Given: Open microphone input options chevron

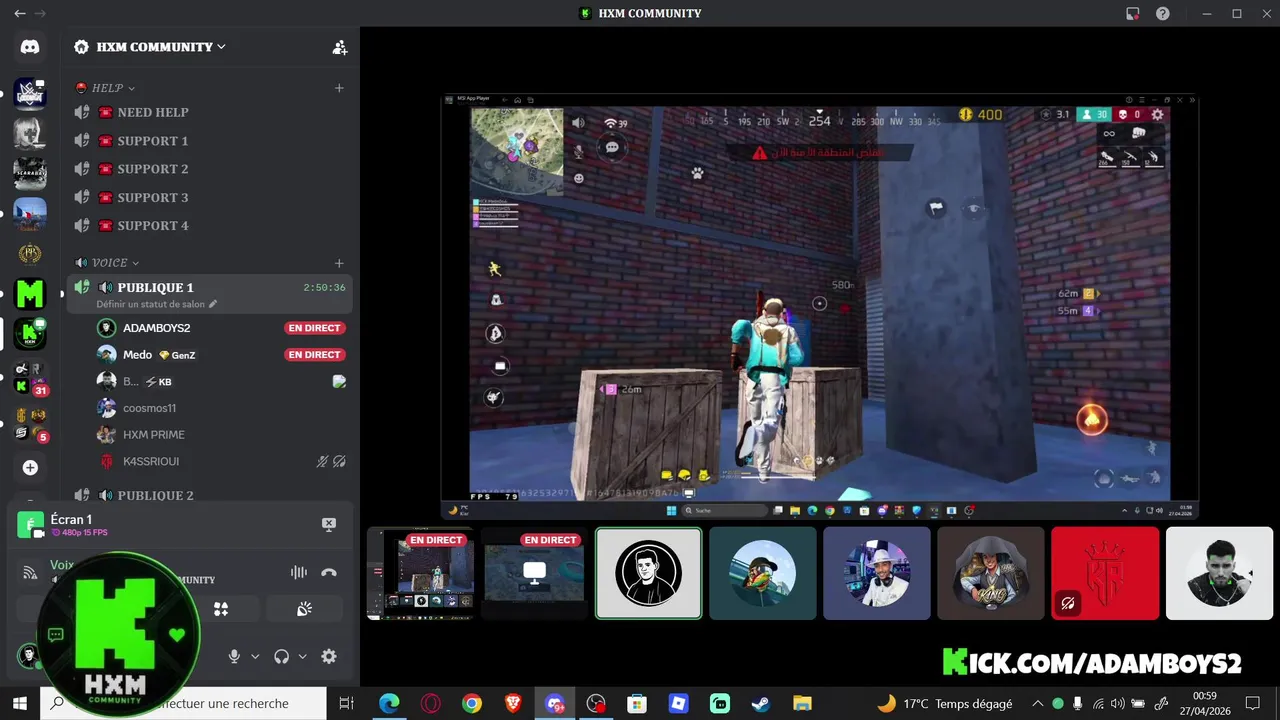Looking at the screenshot, I should [x=255, y=657].
